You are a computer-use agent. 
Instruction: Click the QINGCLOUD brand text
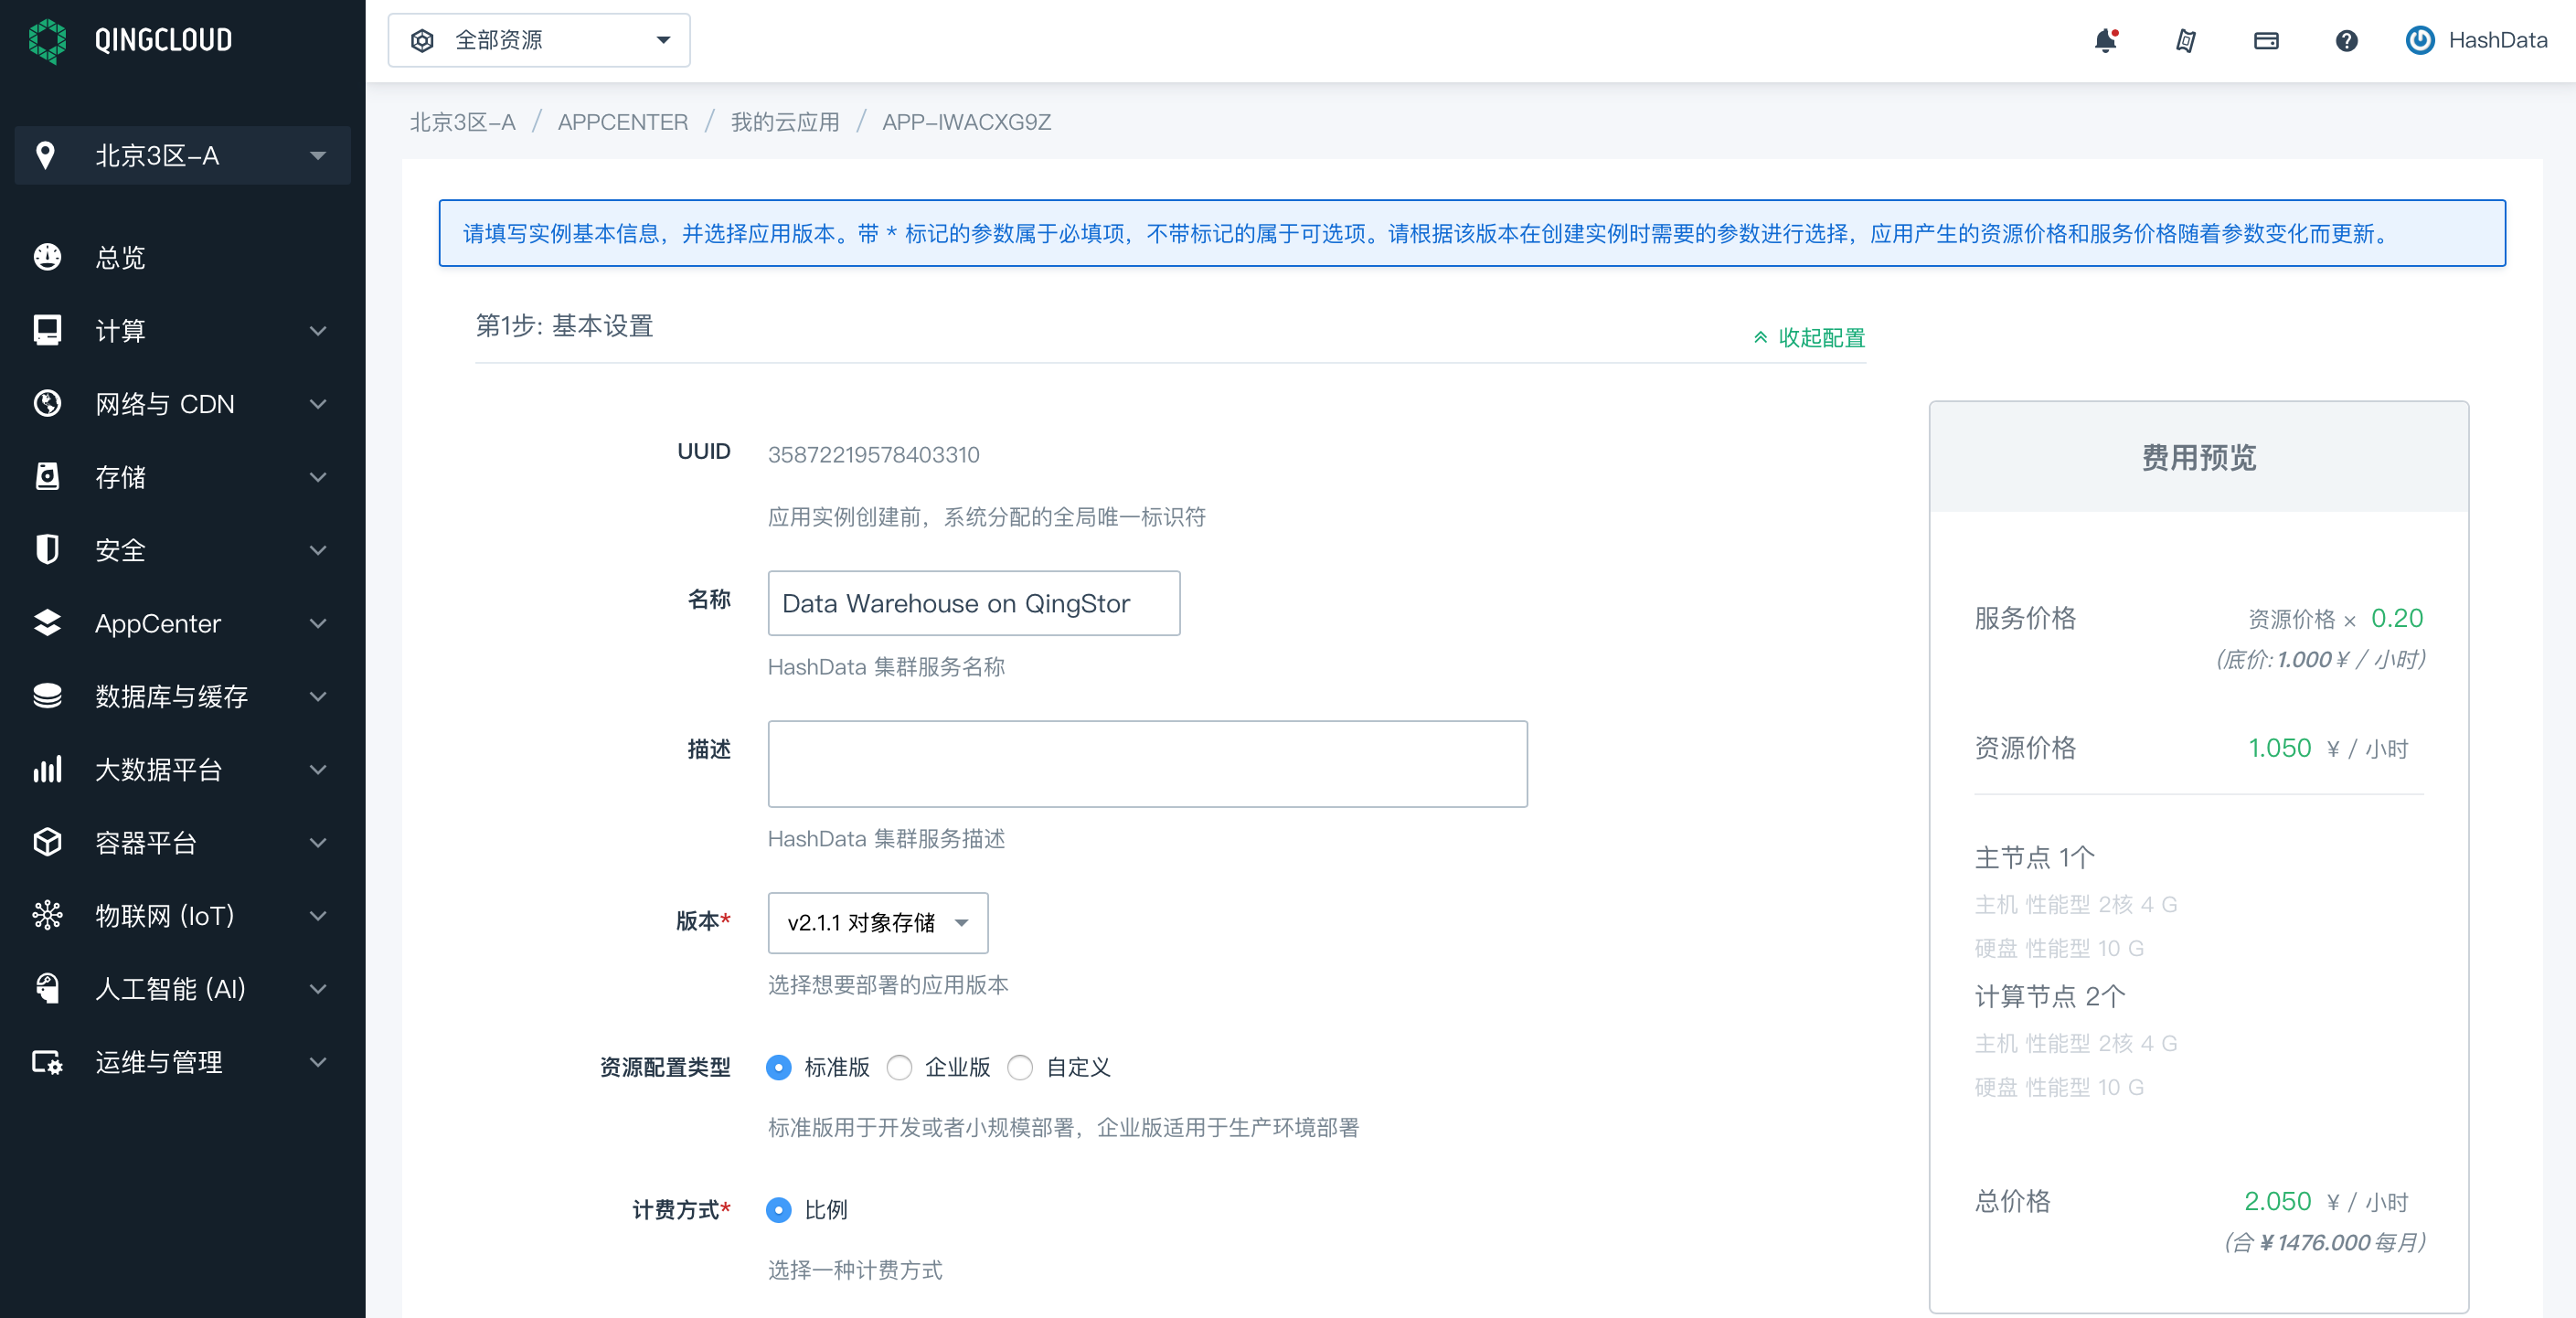coord(163,40)
